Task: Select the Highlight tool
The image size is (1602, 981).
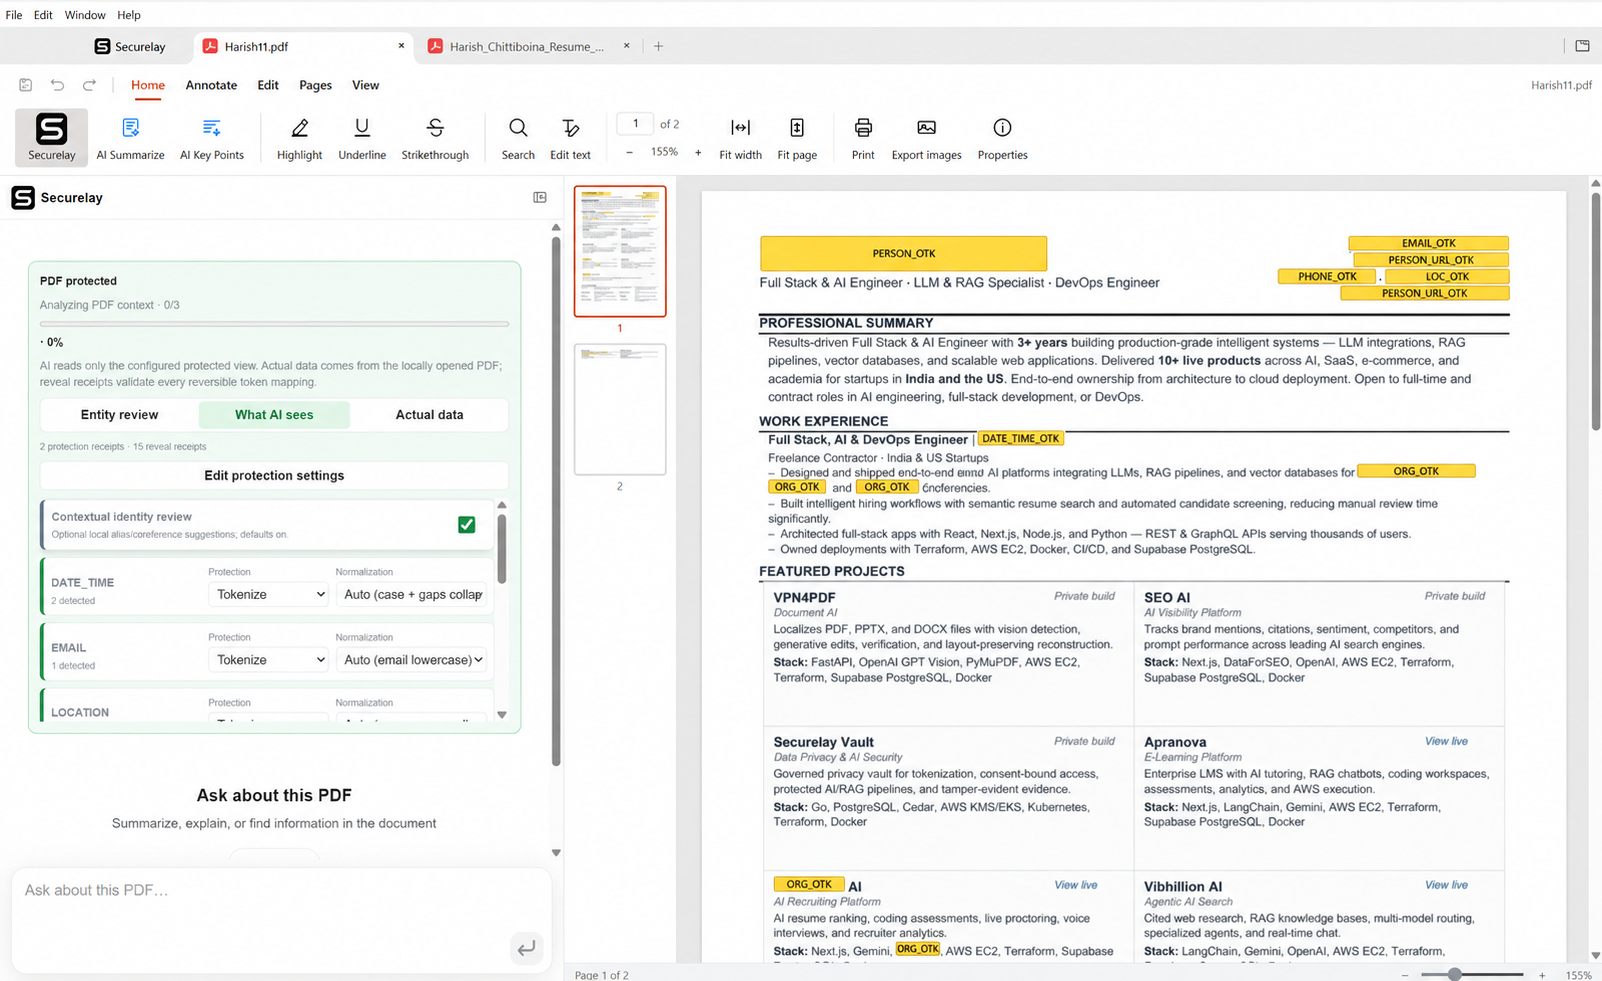Action: tap(299, 137)
